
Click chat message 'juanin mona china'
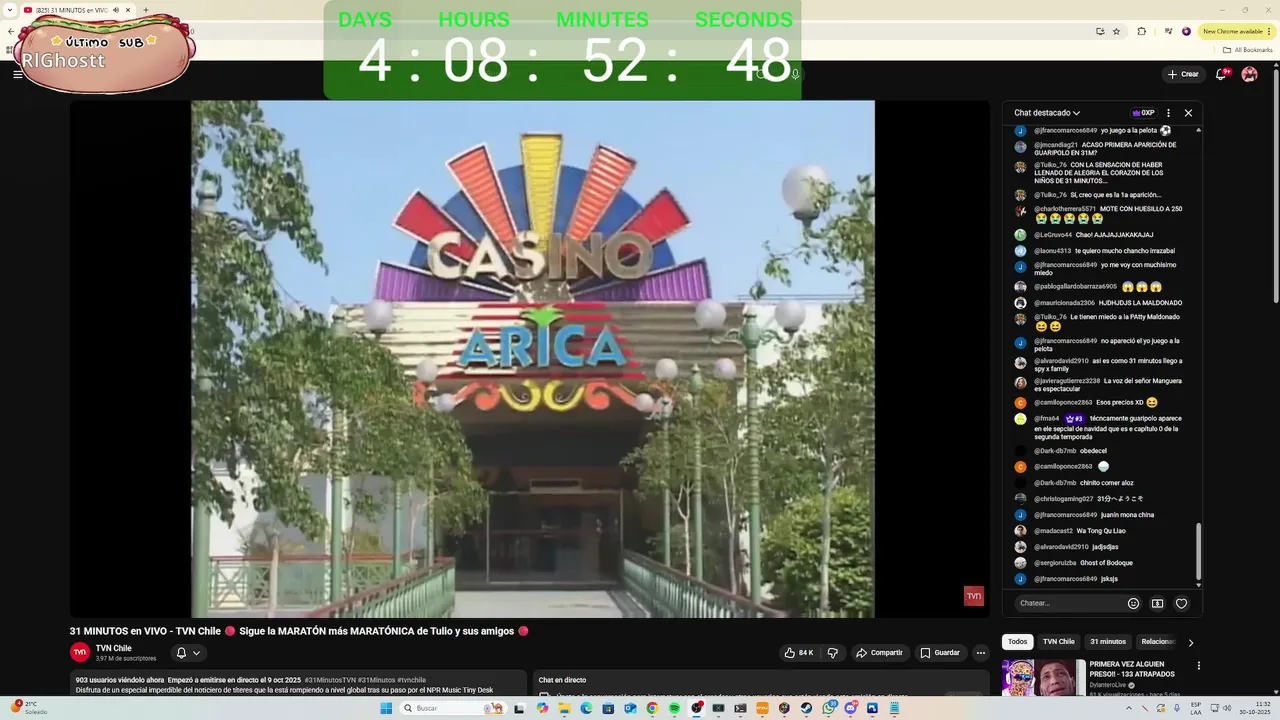[x=1127, y=515]
